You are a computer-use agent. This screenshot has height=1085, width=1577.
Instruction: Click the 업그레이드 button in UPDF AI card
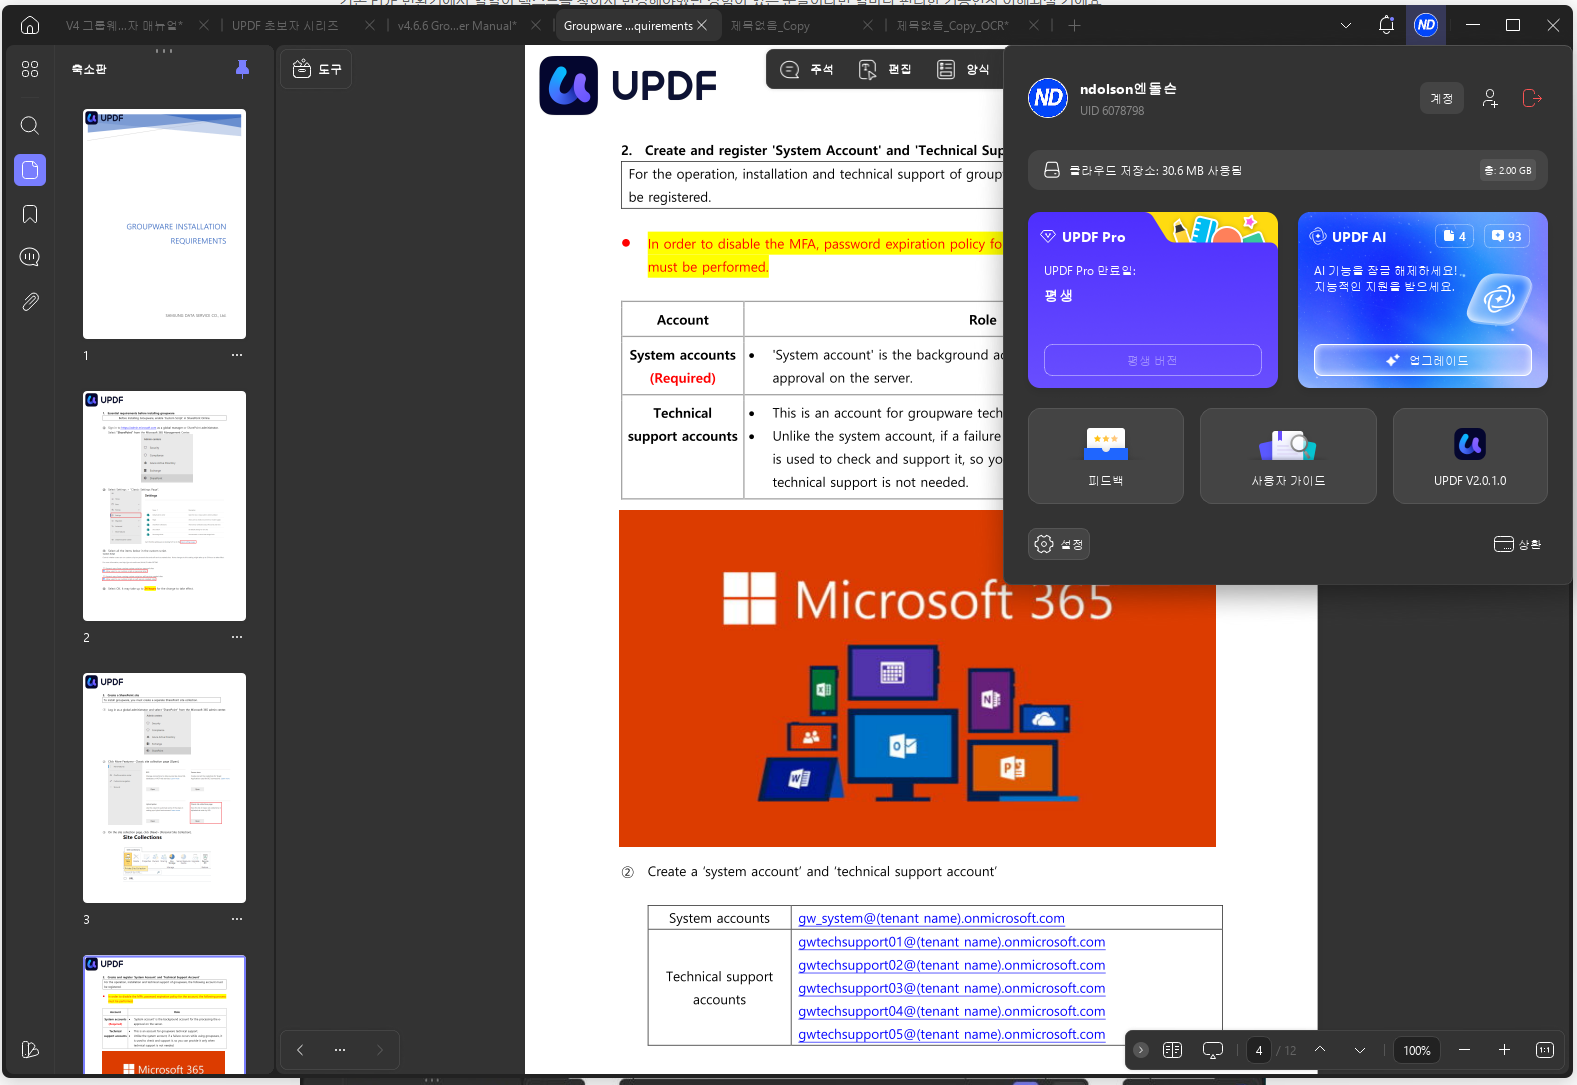point(1422,360)
